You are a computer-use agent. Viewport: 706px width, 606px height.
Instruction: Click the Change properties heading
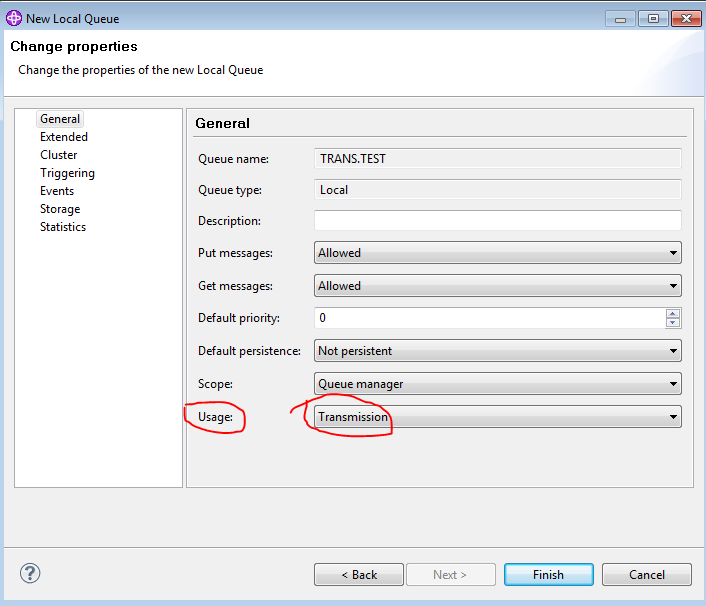coord(74,46)
